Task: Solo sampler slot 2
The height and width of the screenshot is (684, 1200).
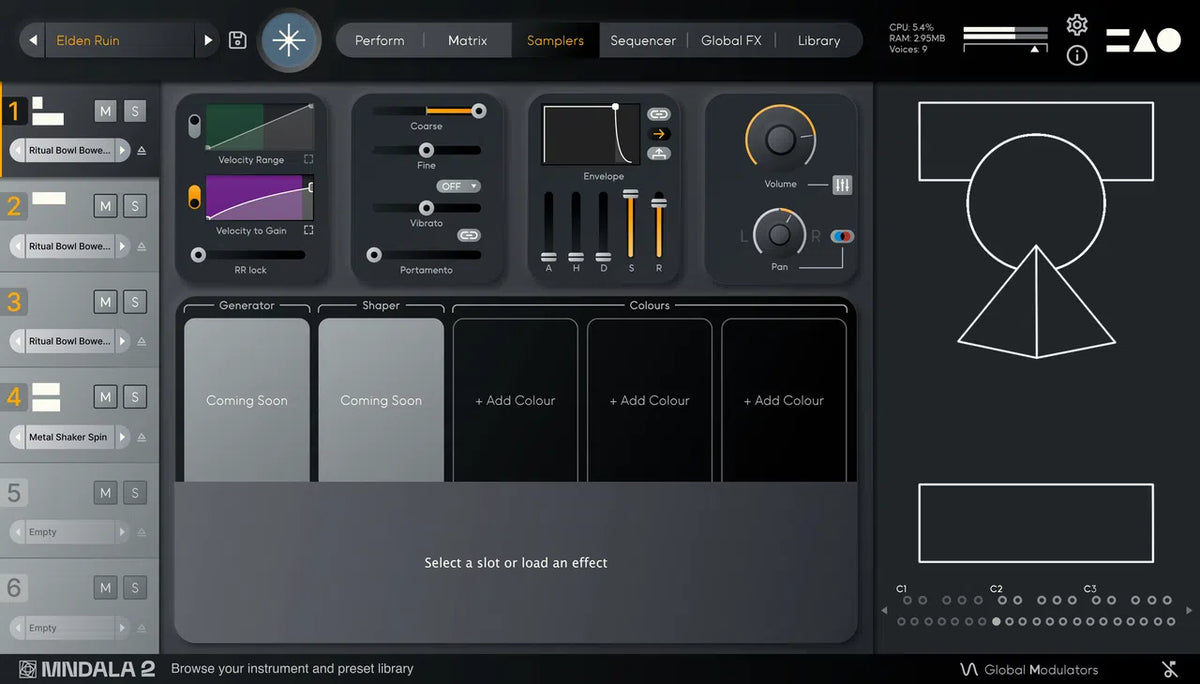Action: tap(135, 206)
